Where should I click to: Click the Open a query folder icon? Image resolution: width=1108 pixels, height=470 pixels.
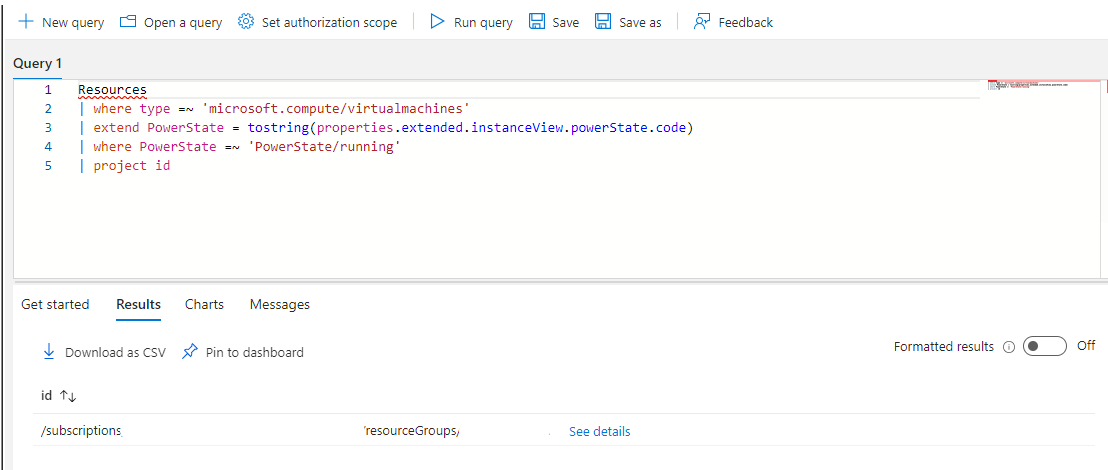[x=128, y=22]
